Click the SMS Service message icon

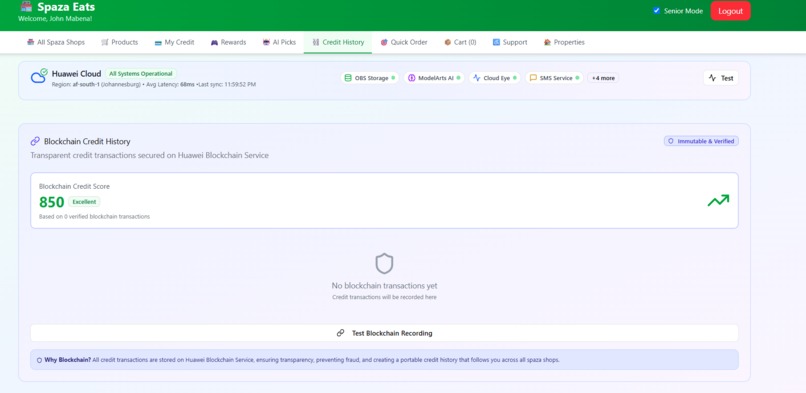tap(533, 78)
